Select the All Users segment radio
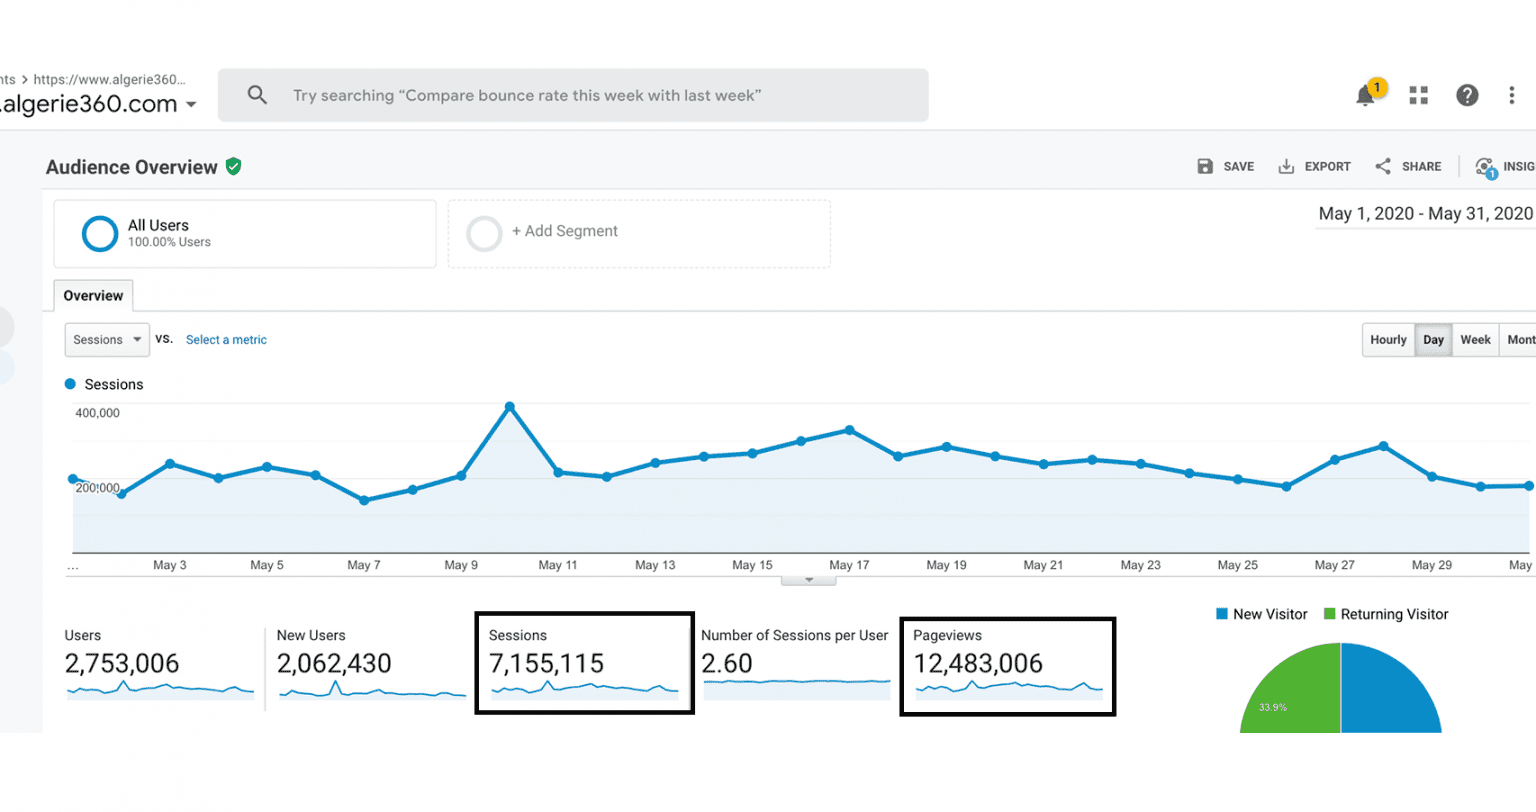The image size is (1536, 812). coord(100,233)
